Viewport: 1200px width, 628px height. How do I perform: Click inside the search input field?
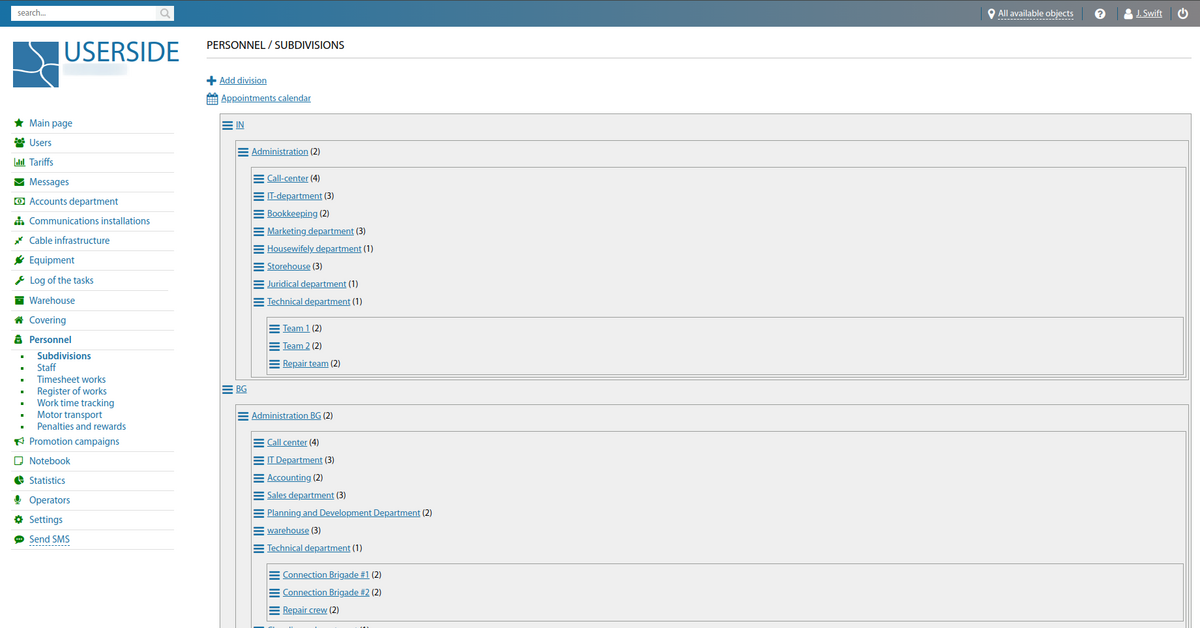[85, 14]
